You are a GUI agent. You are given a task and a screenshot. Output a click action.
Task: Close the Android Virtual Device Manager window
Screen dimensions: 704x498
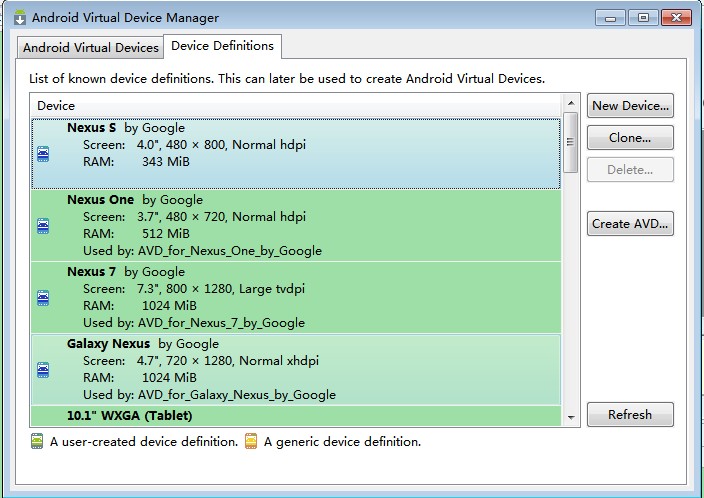[x=676, y=18]
